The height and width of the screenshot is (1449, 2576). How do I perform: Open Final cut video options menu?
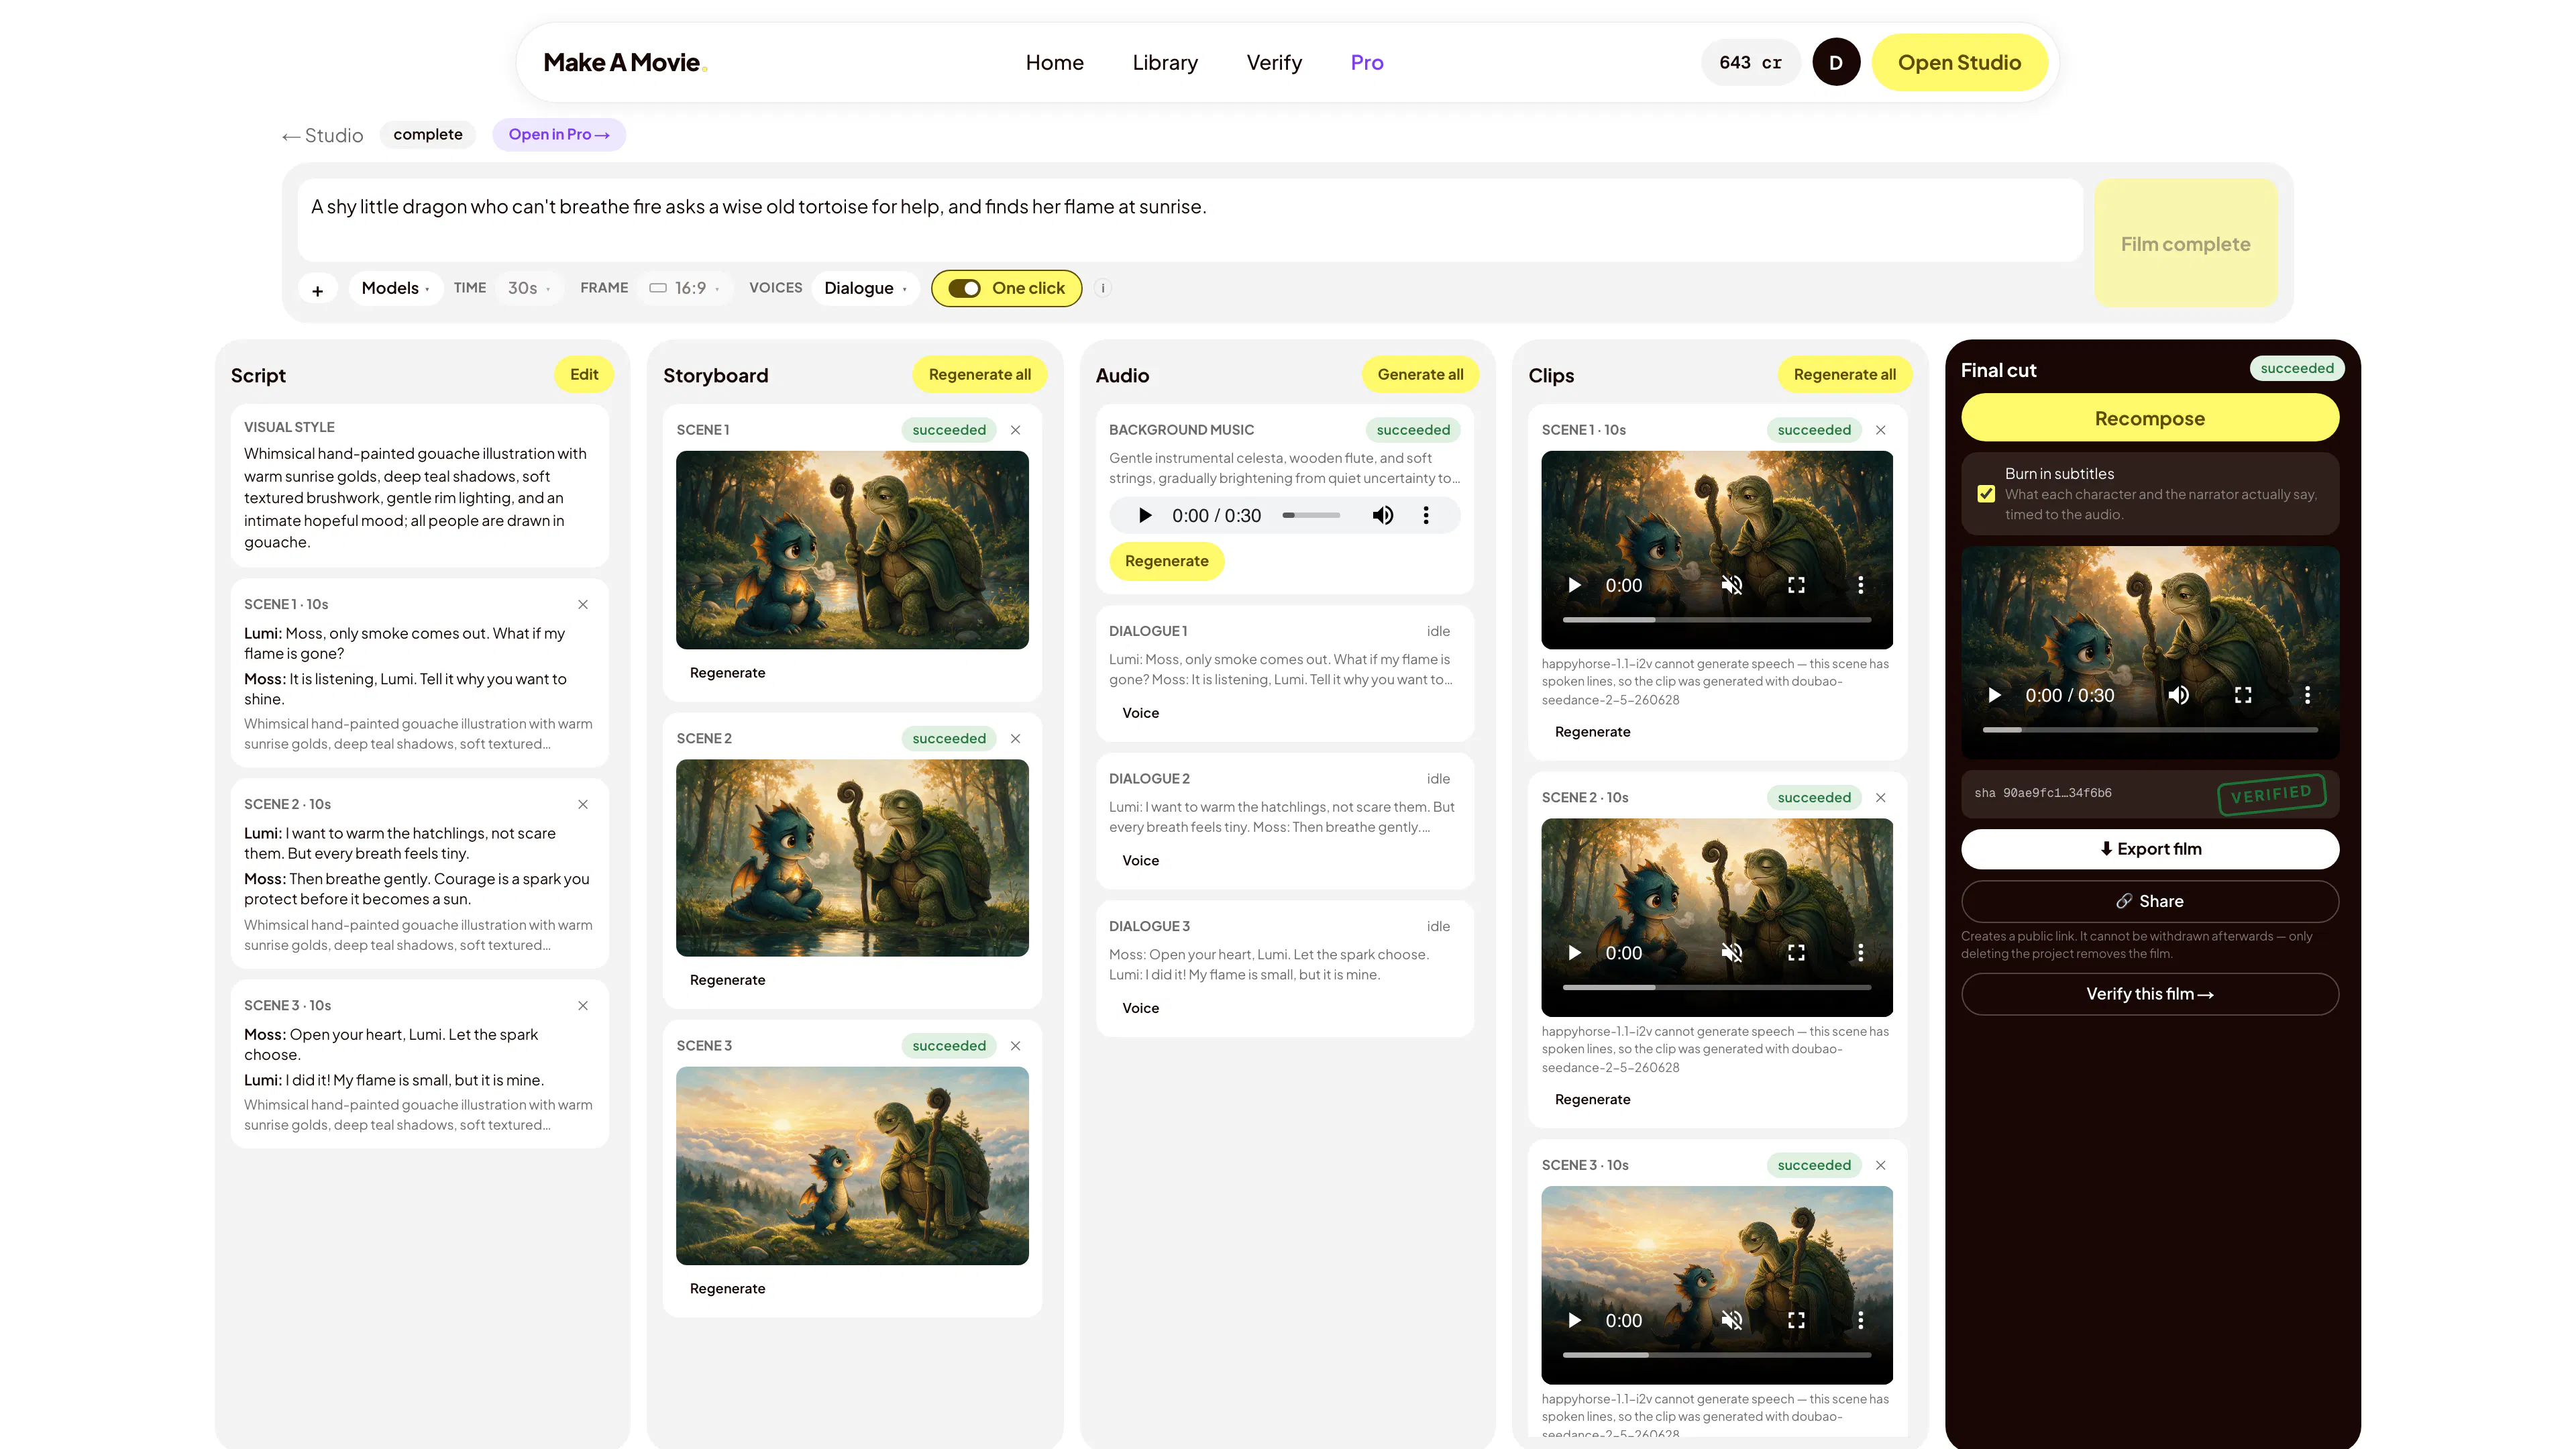(2308, 696)
